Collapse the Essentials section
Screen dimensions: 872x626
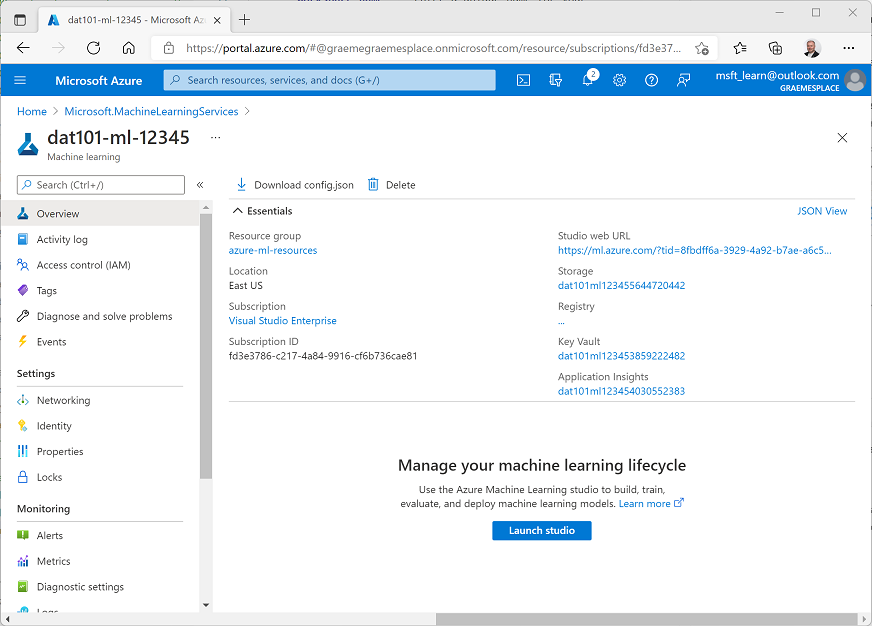click(x=263, y=210)
